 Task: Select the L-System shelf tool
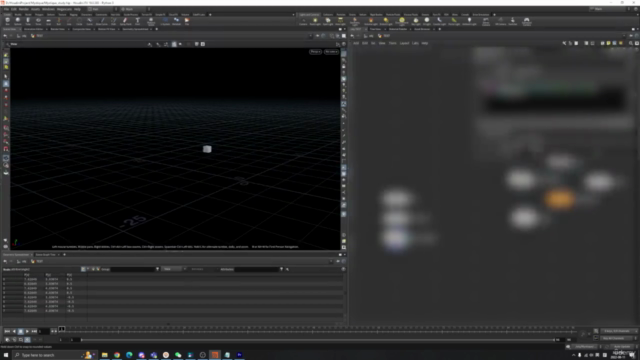[x=165, y=21]
